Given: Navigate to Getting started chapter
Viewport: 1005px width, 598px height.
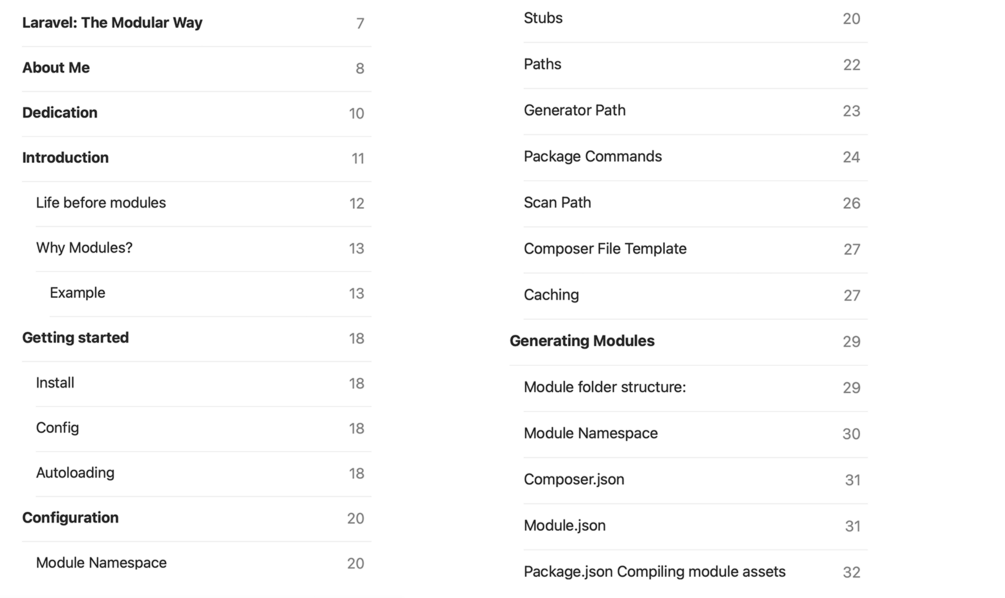Looking at the screenshot, I should (x=75, y=338).
